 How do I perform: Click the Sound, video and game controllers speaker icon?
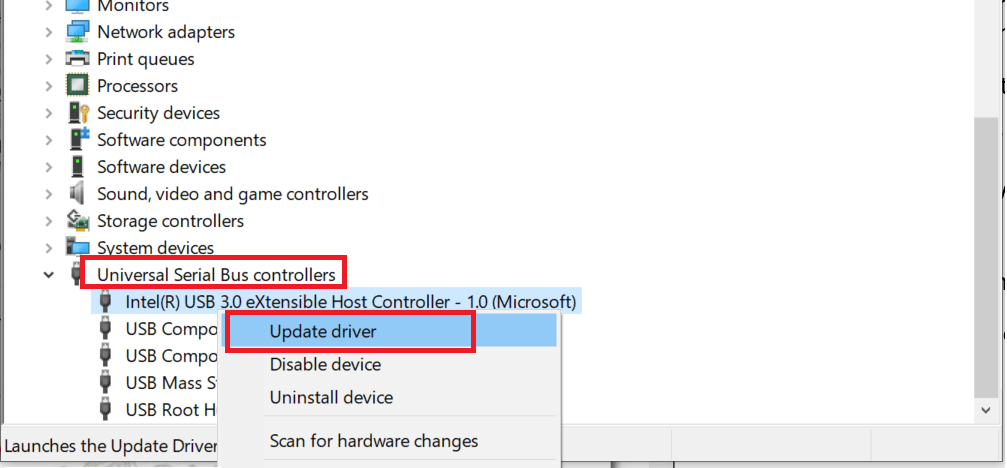(x=78, y=193)
